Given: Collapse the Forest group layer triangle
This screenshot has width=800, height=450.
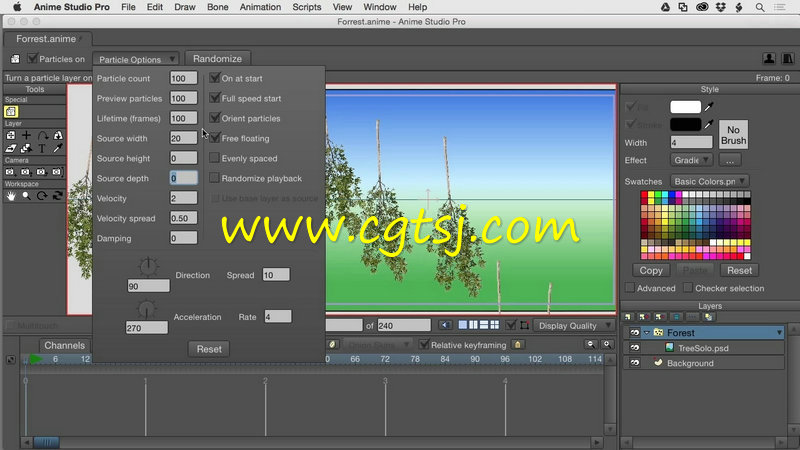Looking at the screenshot, I should tap(646, 333).
